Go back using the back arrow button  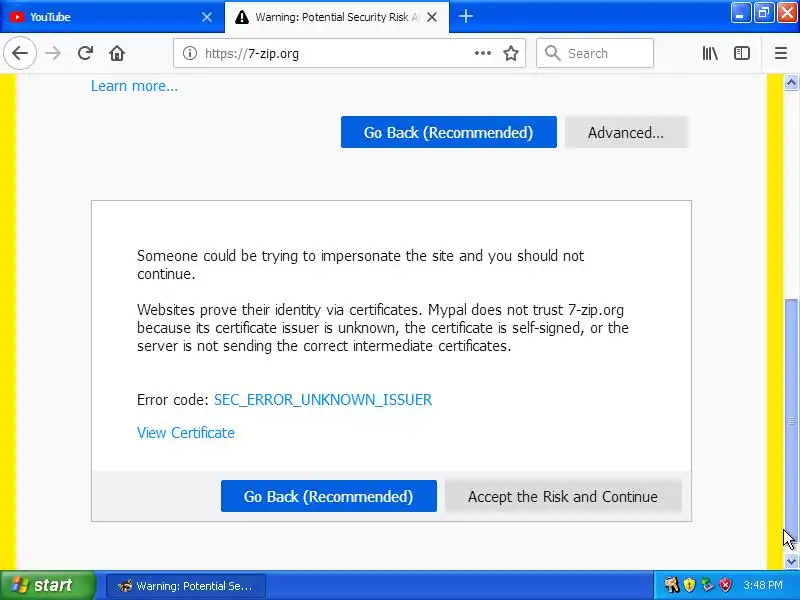[20, 53]
